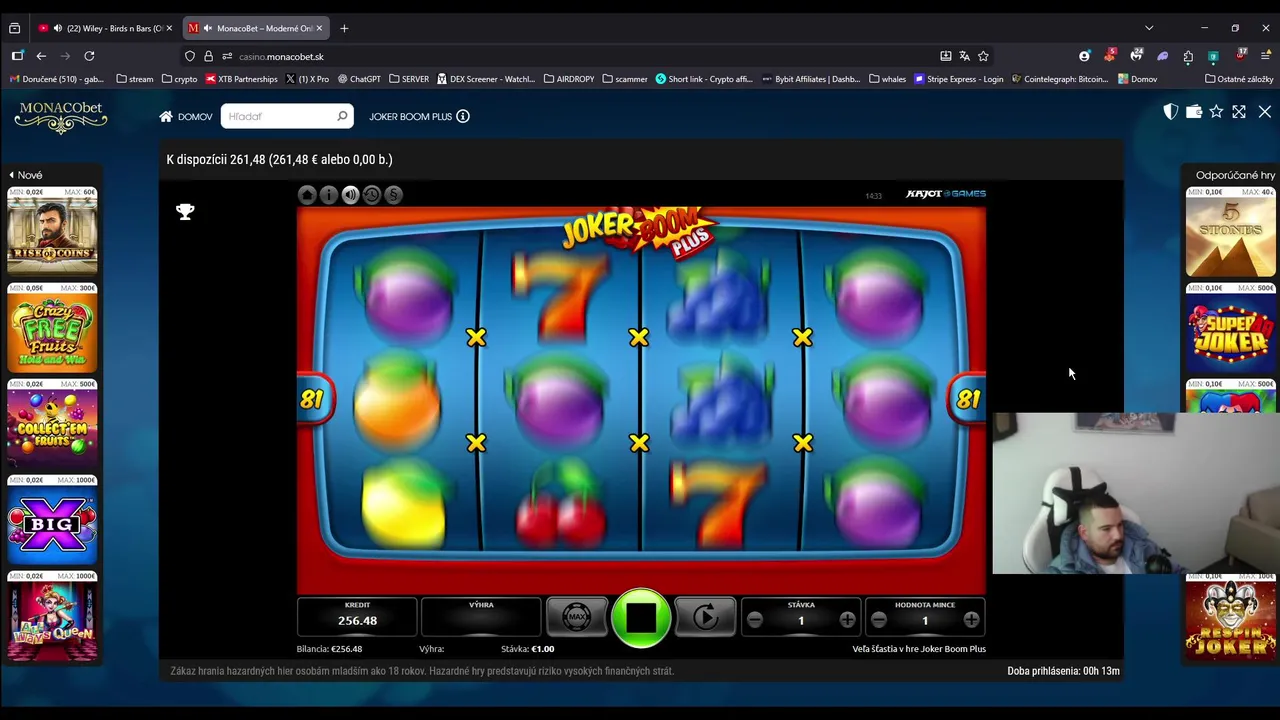1280x720 pixels.
Task: Open the browser list all tabs chevron
Action: coord(1149,28)
